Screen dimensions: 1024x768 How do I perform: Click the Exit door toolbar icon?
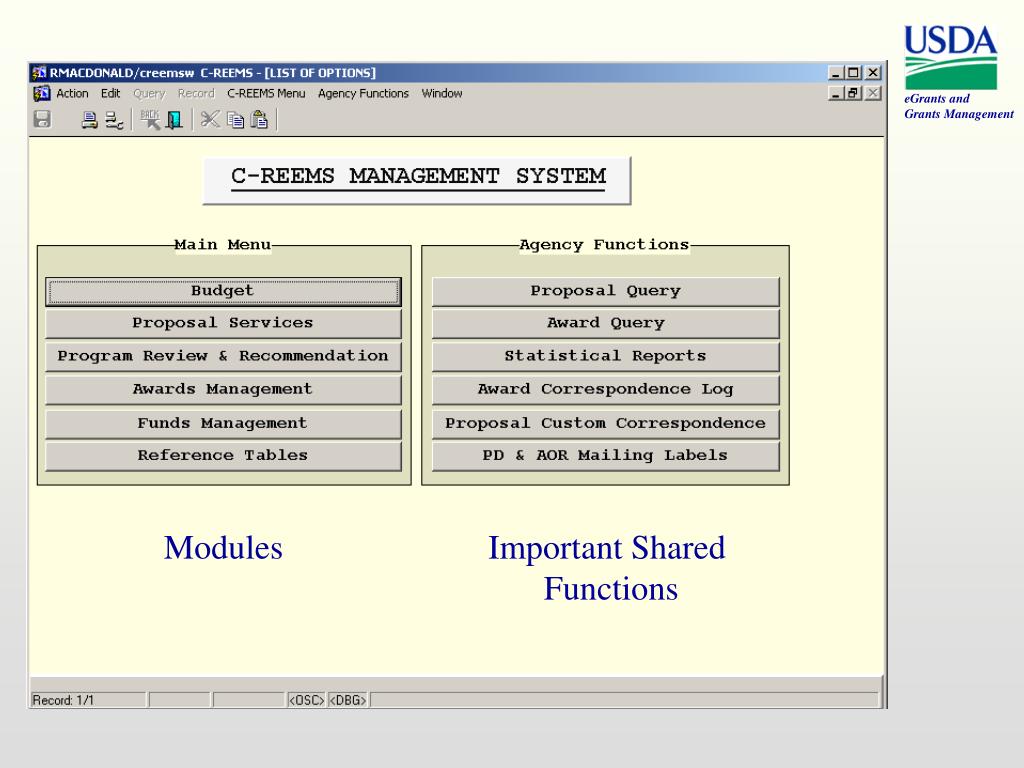(174, 120)
